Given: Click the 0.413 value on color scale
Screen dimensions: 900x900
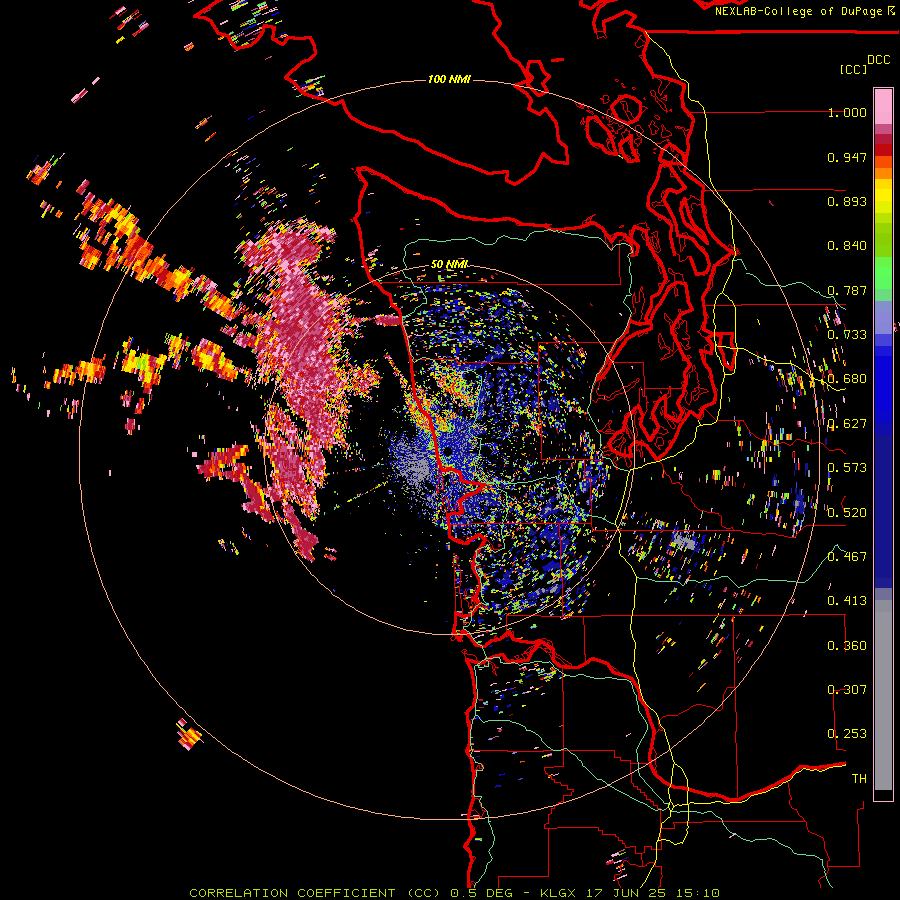Looking at the screenshot, I should pyautogui.click(x=847, y=601).
